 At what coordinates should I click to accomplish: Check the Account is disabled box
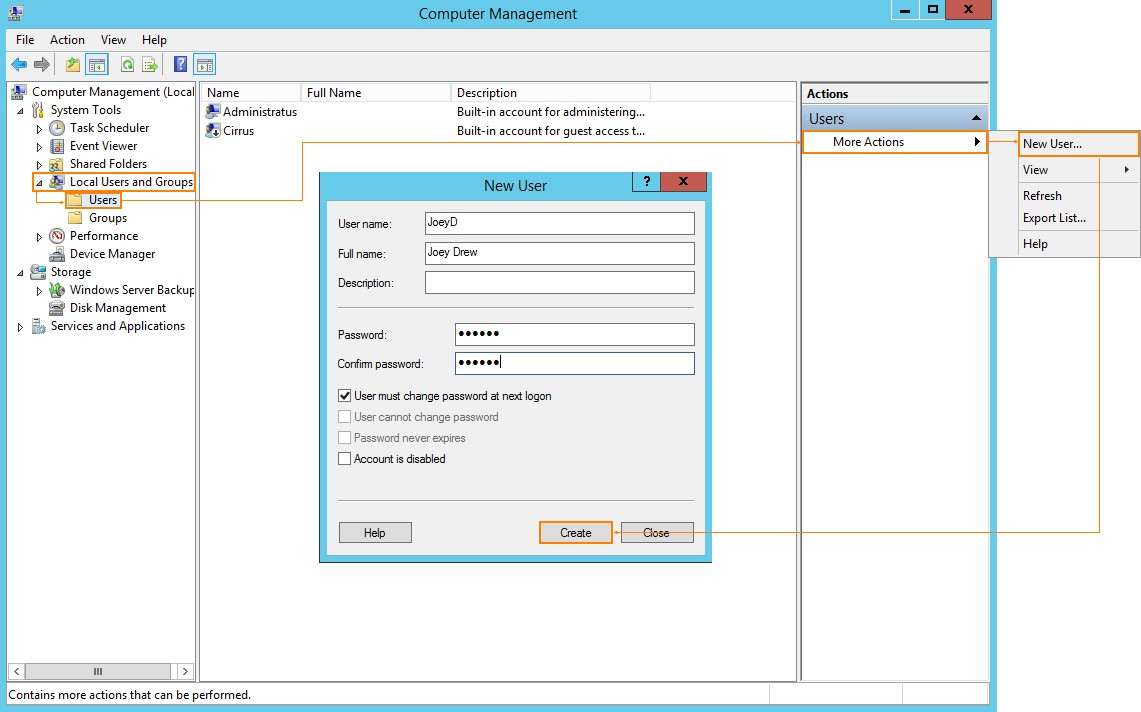click(x=345, y=459)
